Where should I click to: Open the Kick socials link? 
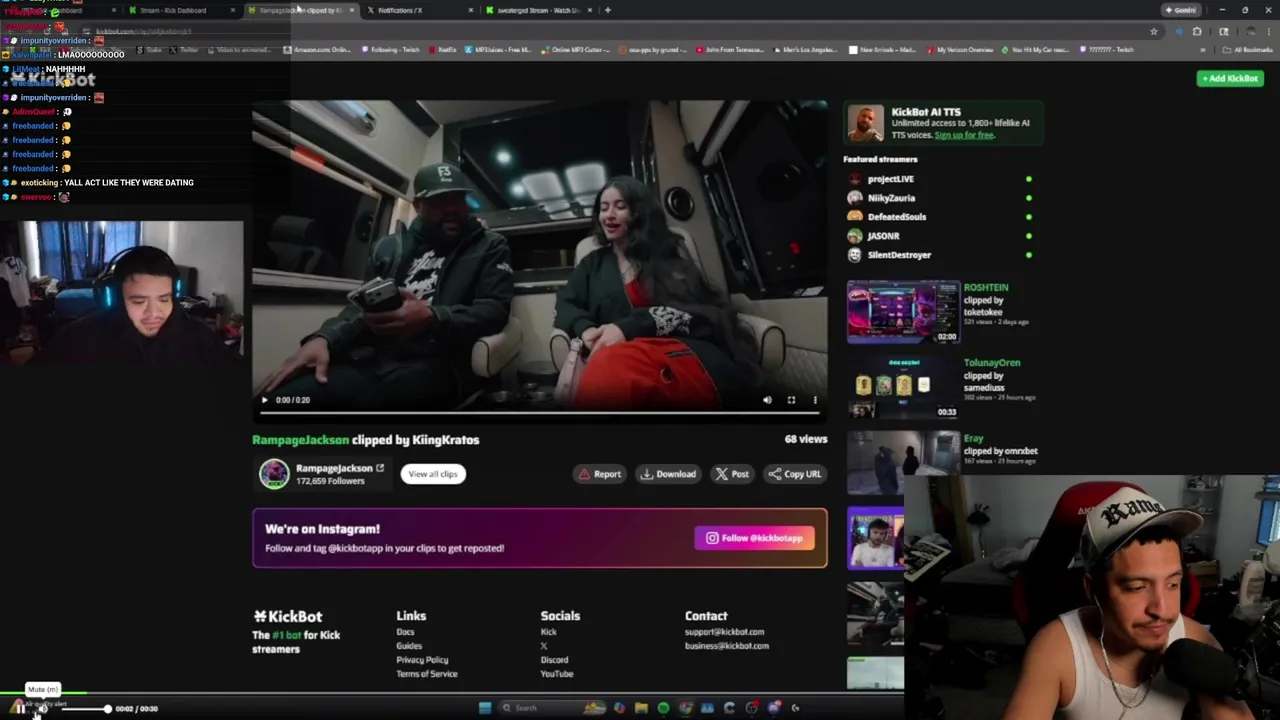tap(548, 632)
